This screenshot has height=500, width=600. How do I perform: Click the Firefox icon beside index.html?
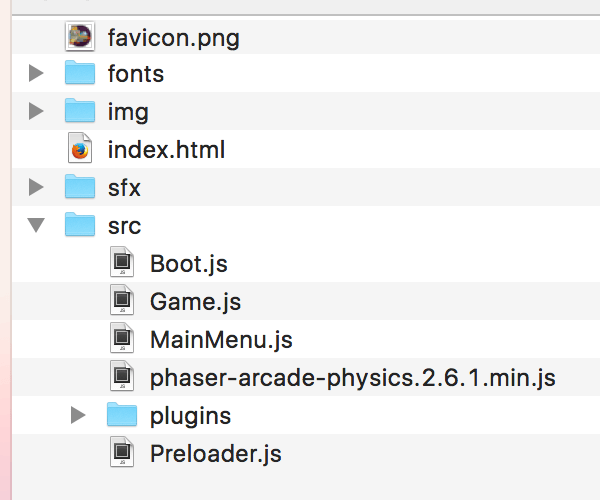click(x=80, y=150)
